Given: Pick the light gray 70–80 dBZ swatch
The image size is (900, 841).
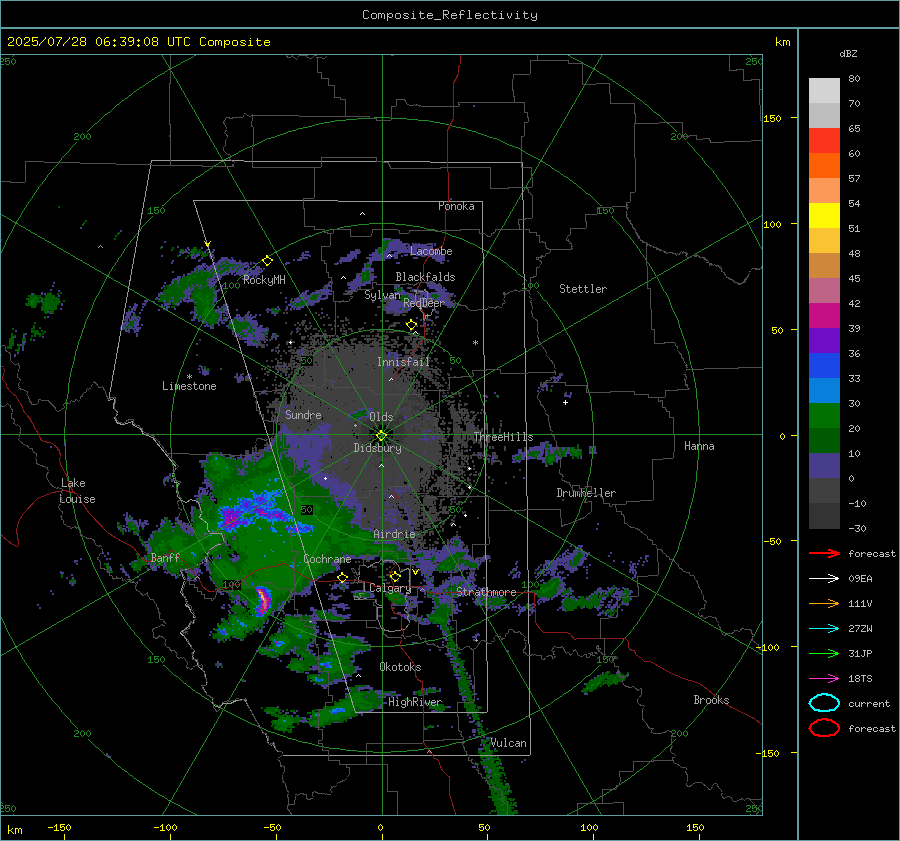Looking at the screenshot, I should (824, 91).
